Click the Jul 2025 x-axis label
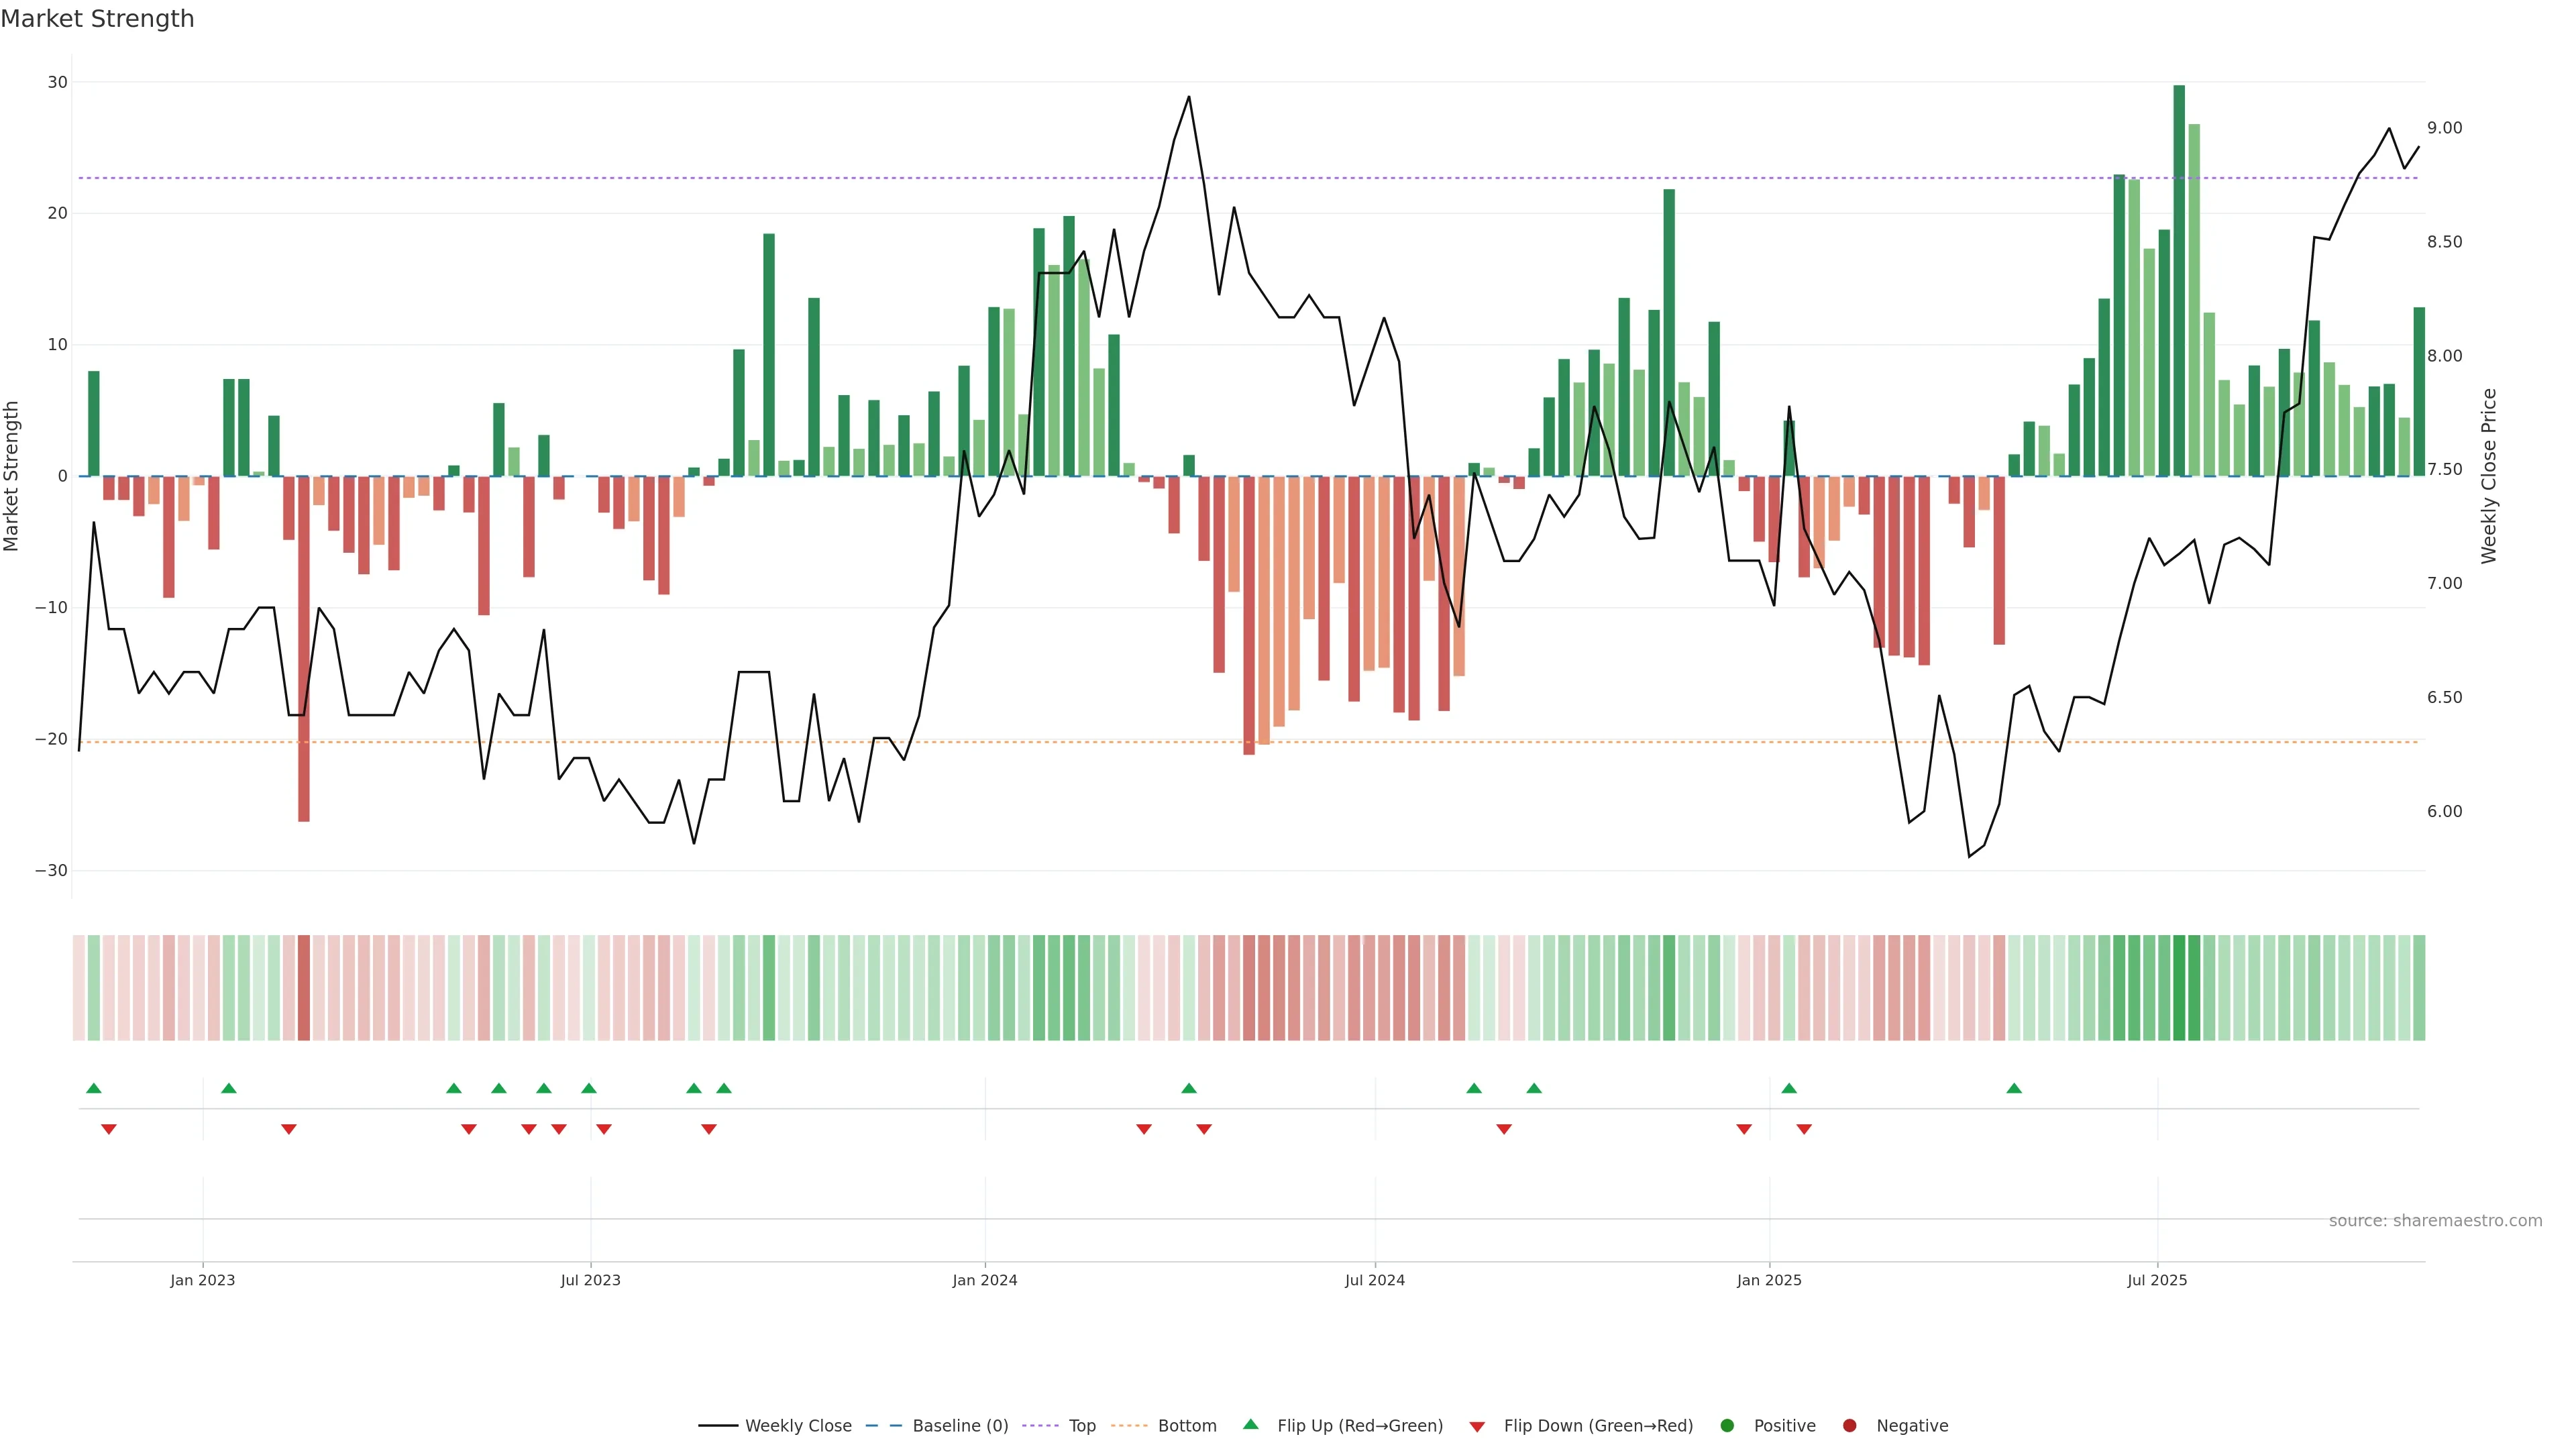The height and width of the screenshot is (1449, 2576). 2157,1280
